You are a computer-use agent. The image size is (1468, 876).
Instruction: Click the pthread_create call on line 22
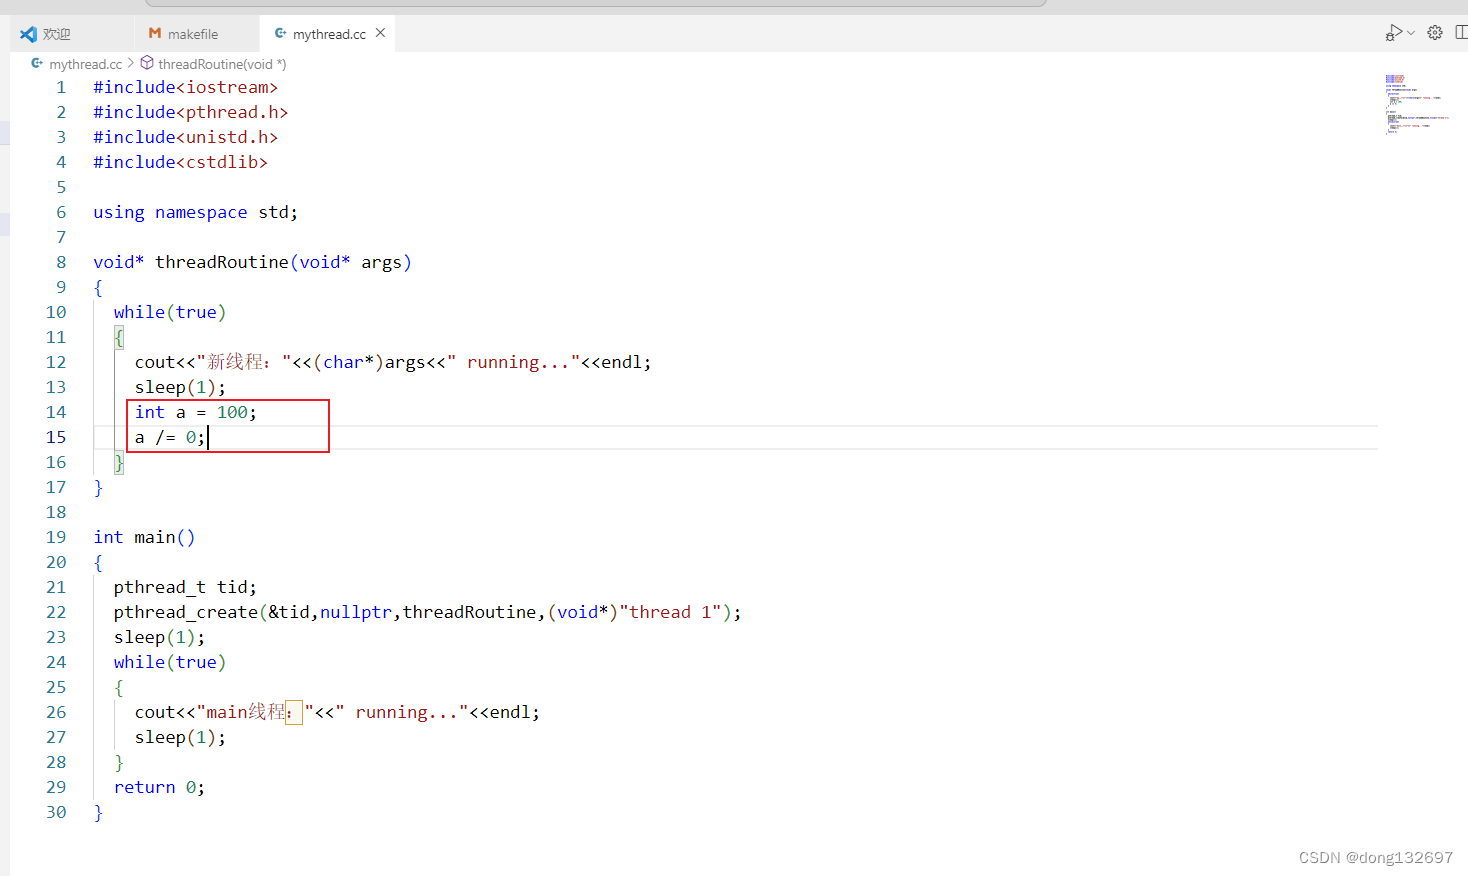[x=428, y=612]
